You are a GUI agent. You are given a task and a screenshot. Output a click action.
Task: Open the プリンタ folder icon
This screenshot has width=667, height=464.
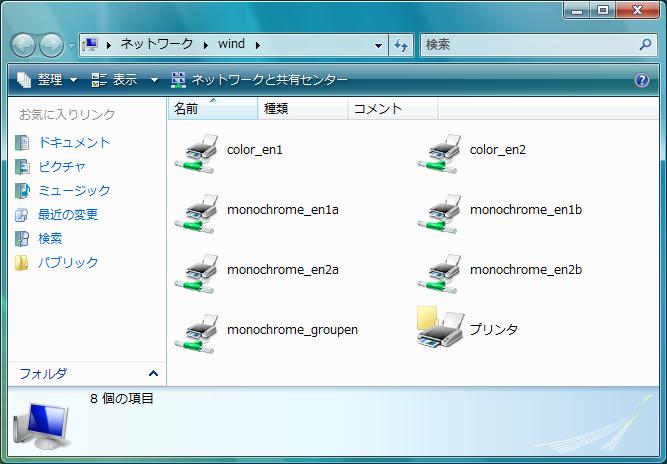click(440, 327)
